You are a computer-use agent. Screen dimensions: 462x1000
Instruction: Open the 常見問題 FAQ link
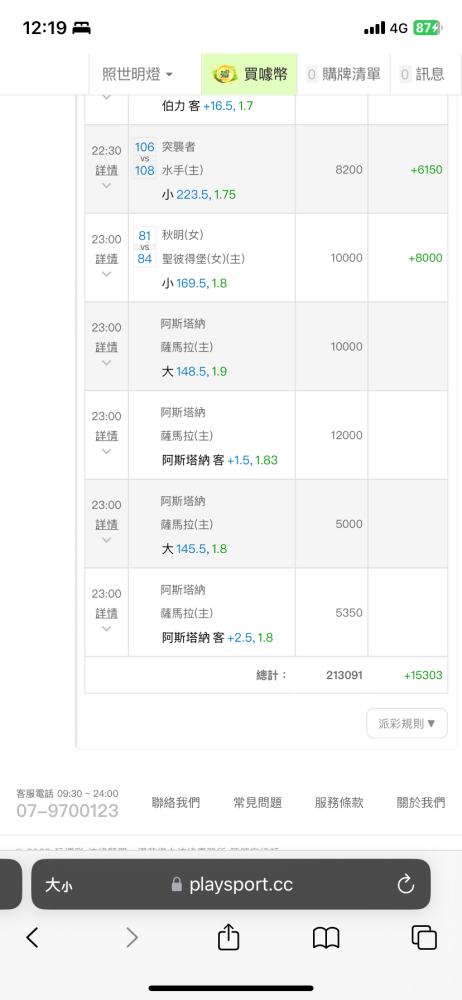pyautogui.click(x=258, y=803)
